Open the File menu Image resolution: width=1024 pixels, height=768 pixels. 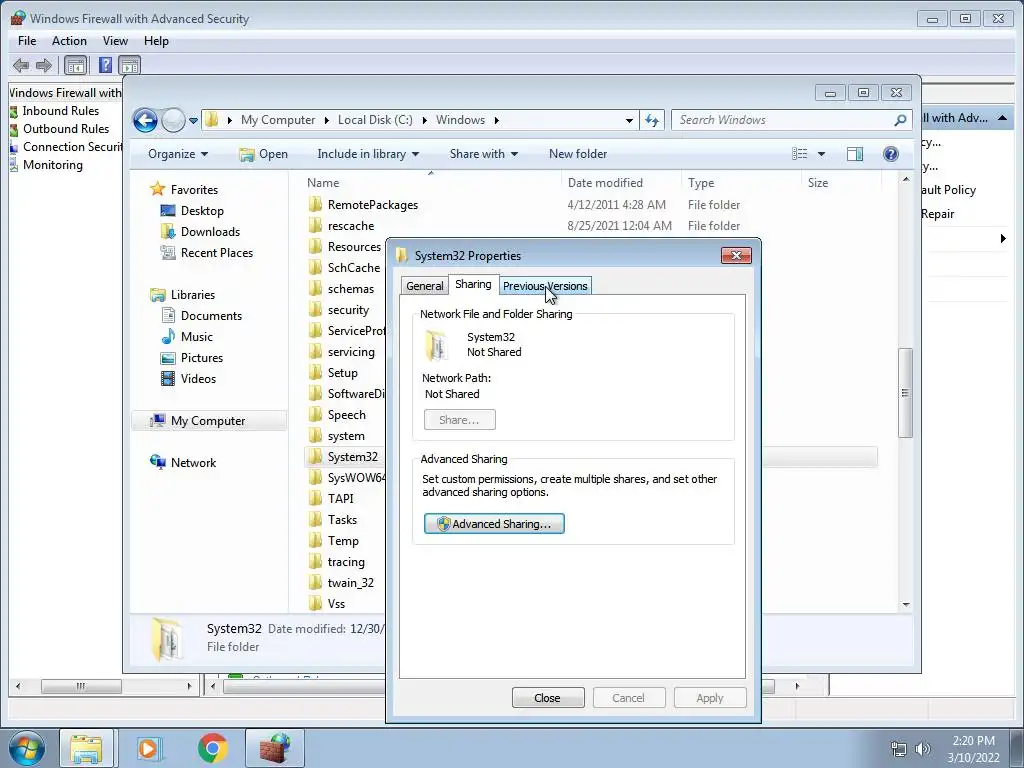[27, 40]
